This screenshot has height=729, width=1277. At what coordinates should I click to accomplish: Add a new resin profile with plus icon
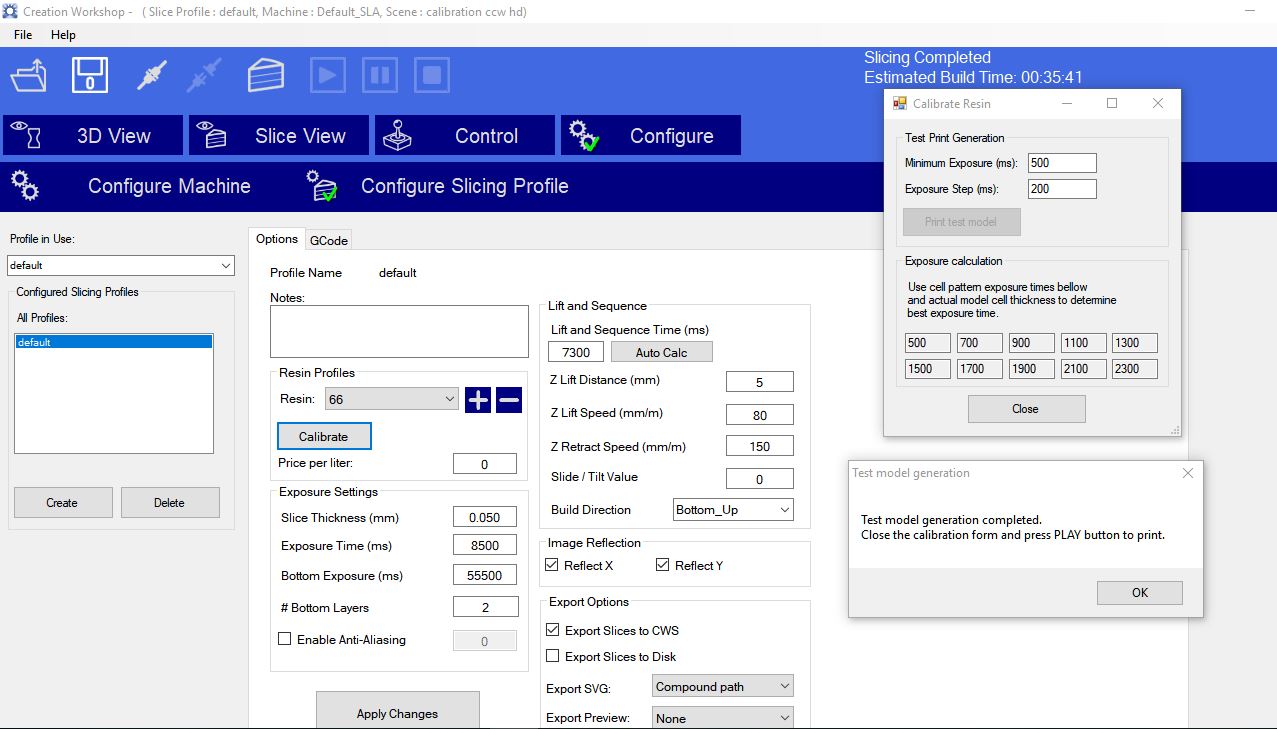(x=478, y=400)
